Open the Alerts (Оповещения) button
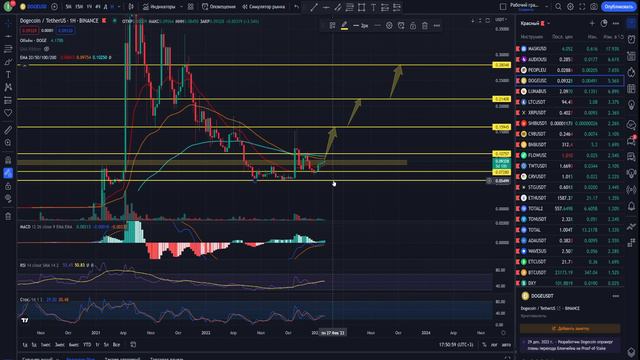This screenshot has height=360, width=640. coord(218,7)
